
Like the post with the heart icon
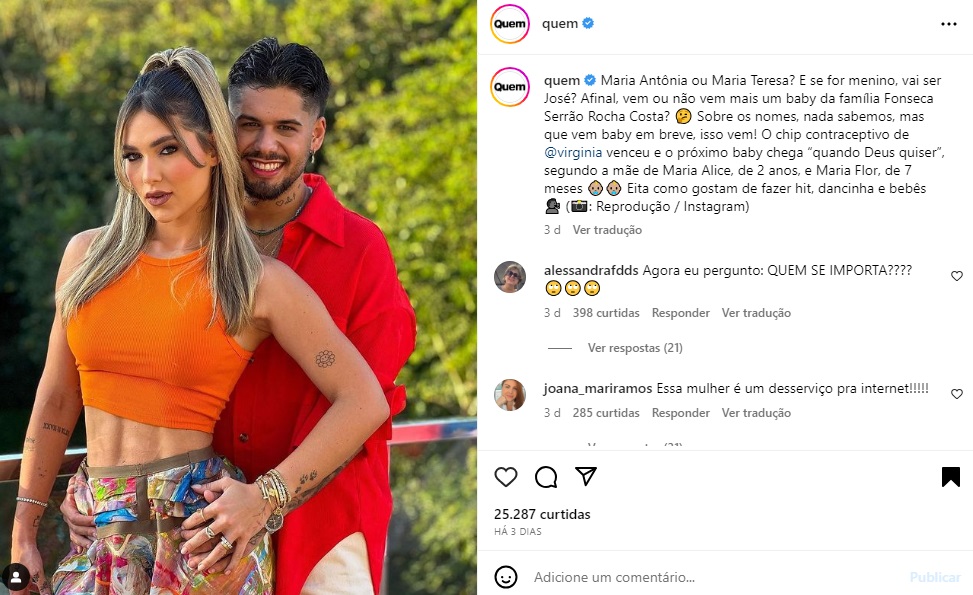pos(506,476)
